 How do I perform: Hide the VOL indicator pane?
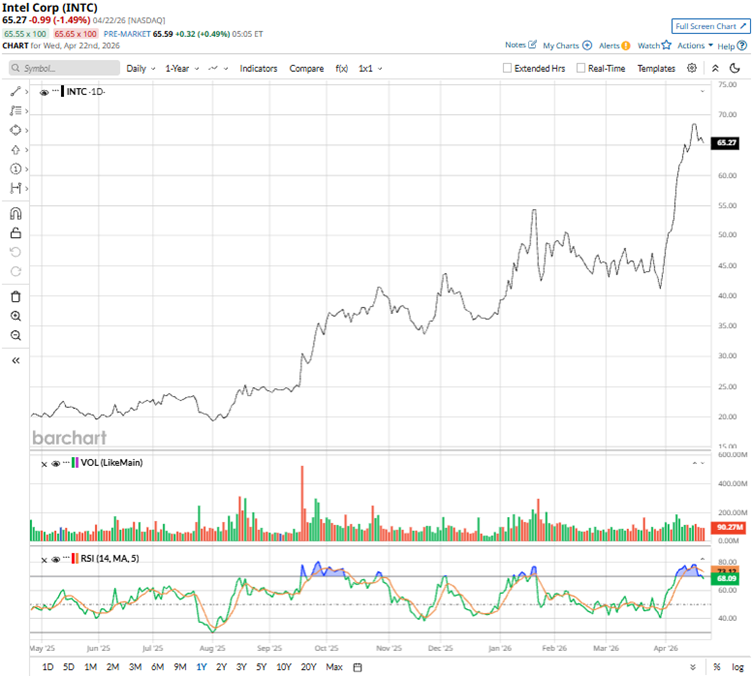(x=56, y=463)
